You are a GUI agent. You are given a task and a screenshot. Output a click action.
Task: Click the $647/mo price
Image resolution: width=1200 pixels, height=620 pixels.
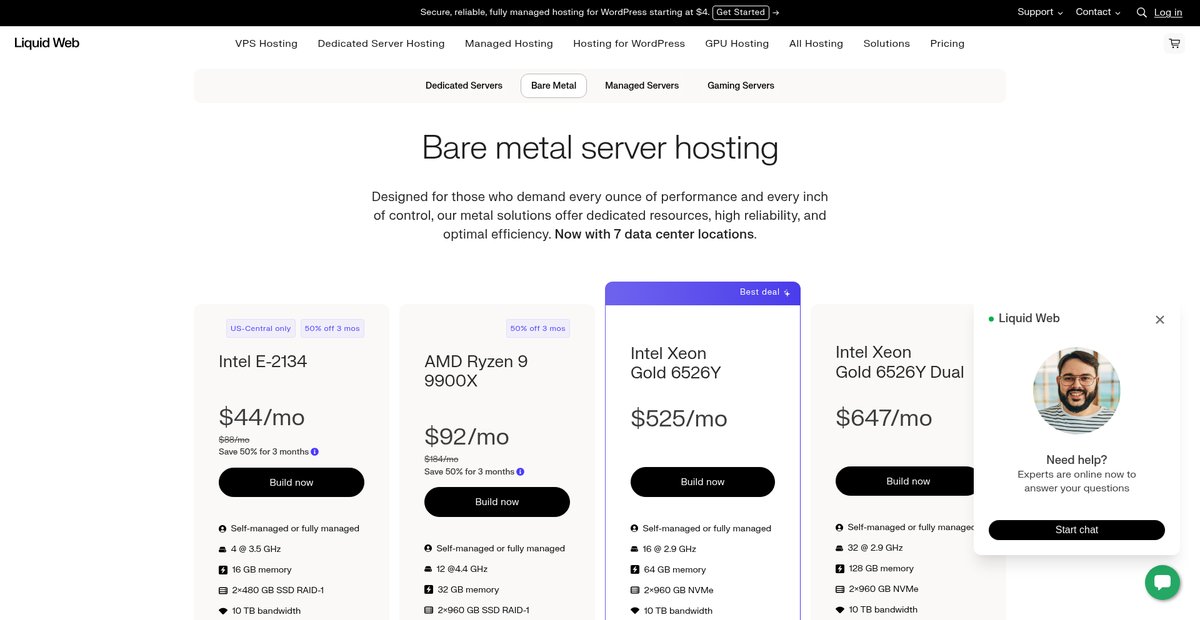tap(884, 417)
